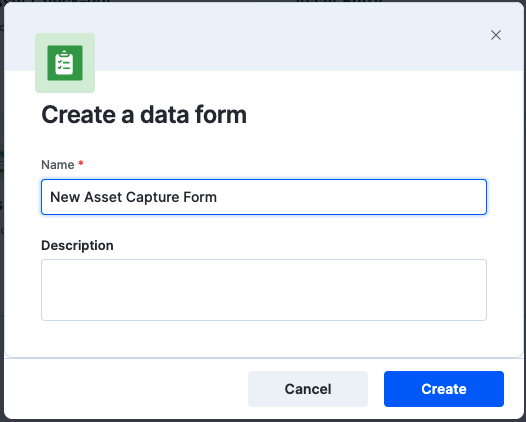Click the red required asterisk beside Name

81,164
